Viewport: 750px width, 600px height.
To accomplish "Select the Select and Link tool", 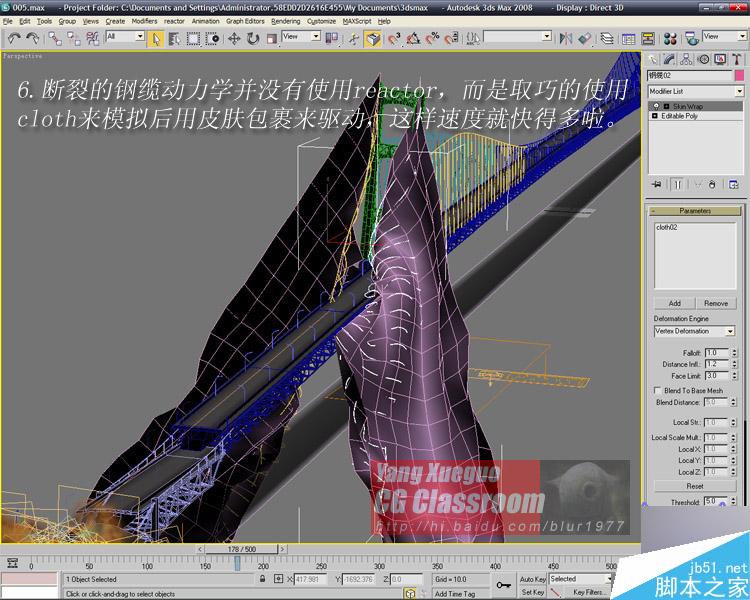I will click(x=55, y=38).
